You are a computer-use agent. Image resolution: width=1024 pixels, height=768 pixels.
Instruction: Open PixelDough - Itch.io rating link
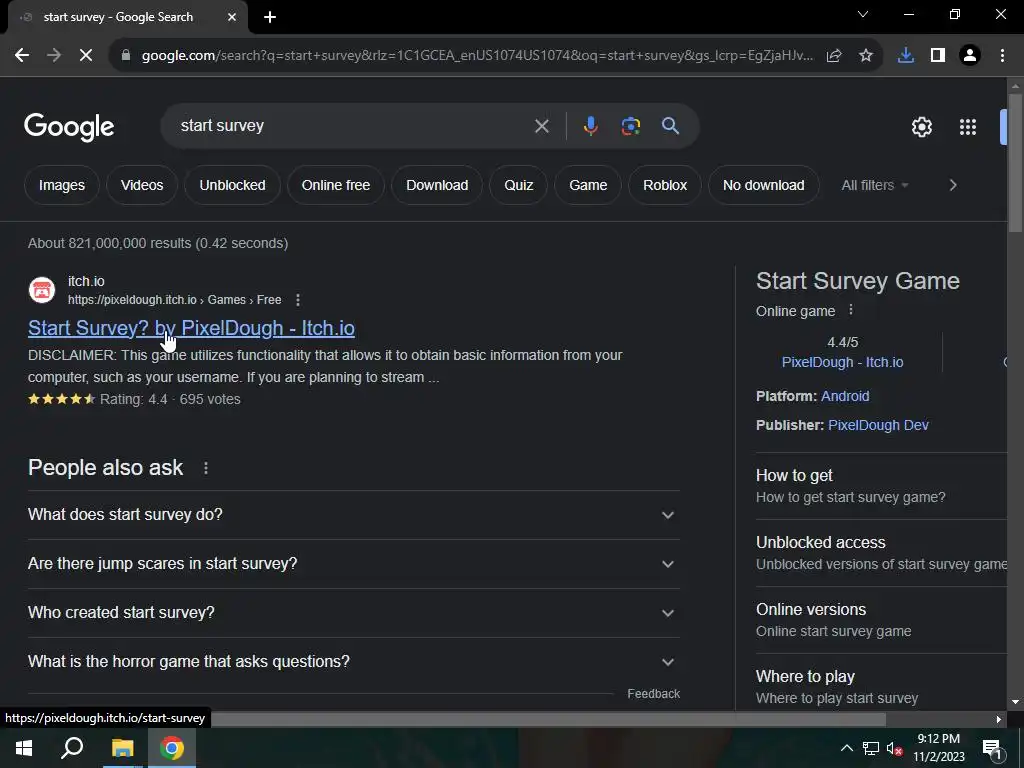tap(842, 362)
